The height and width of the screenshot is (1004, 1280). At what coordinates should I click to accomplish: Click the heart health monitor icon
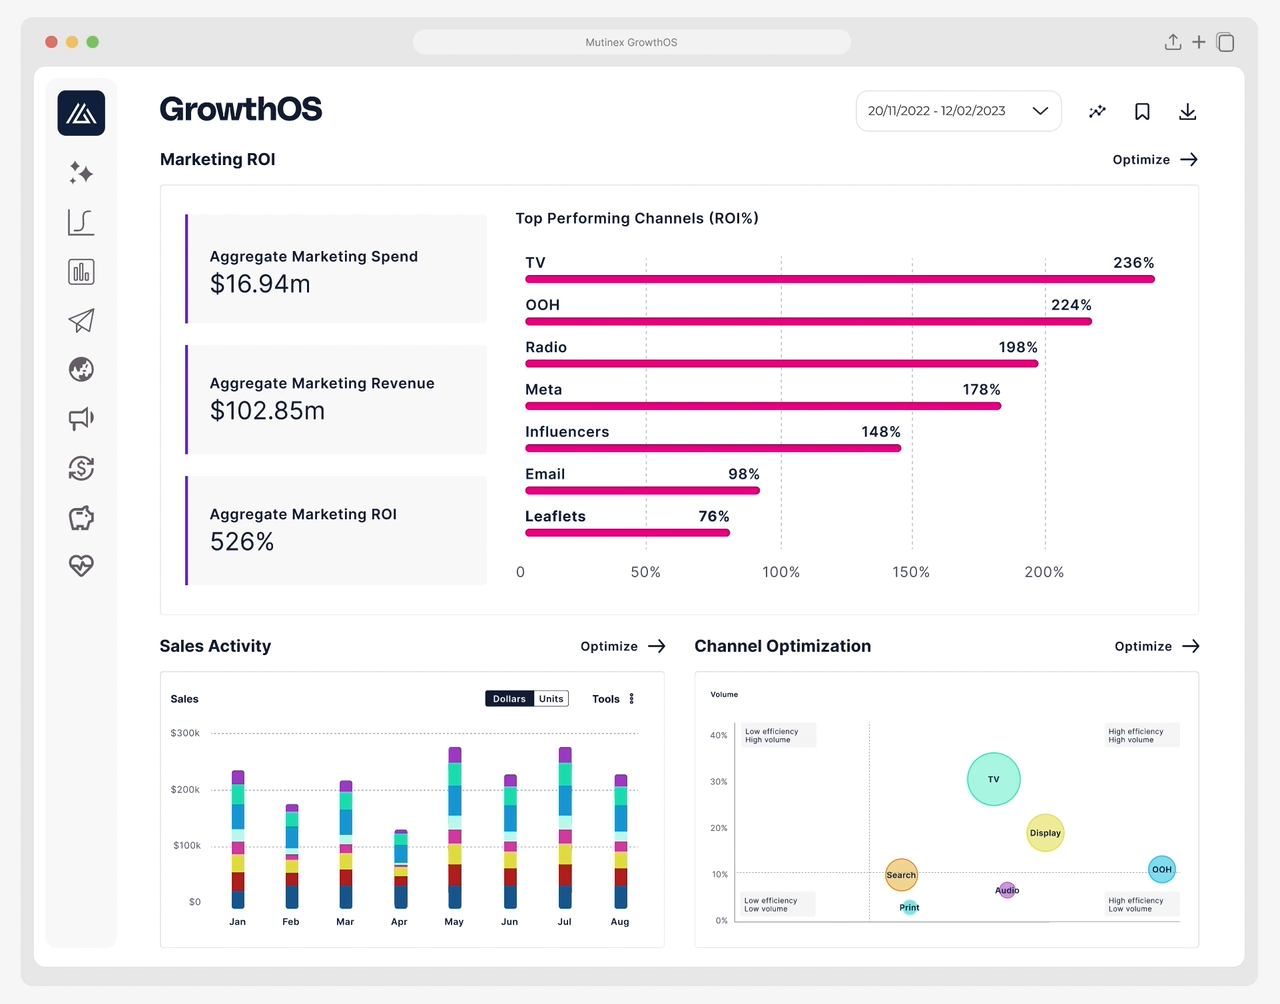(81, 566)
